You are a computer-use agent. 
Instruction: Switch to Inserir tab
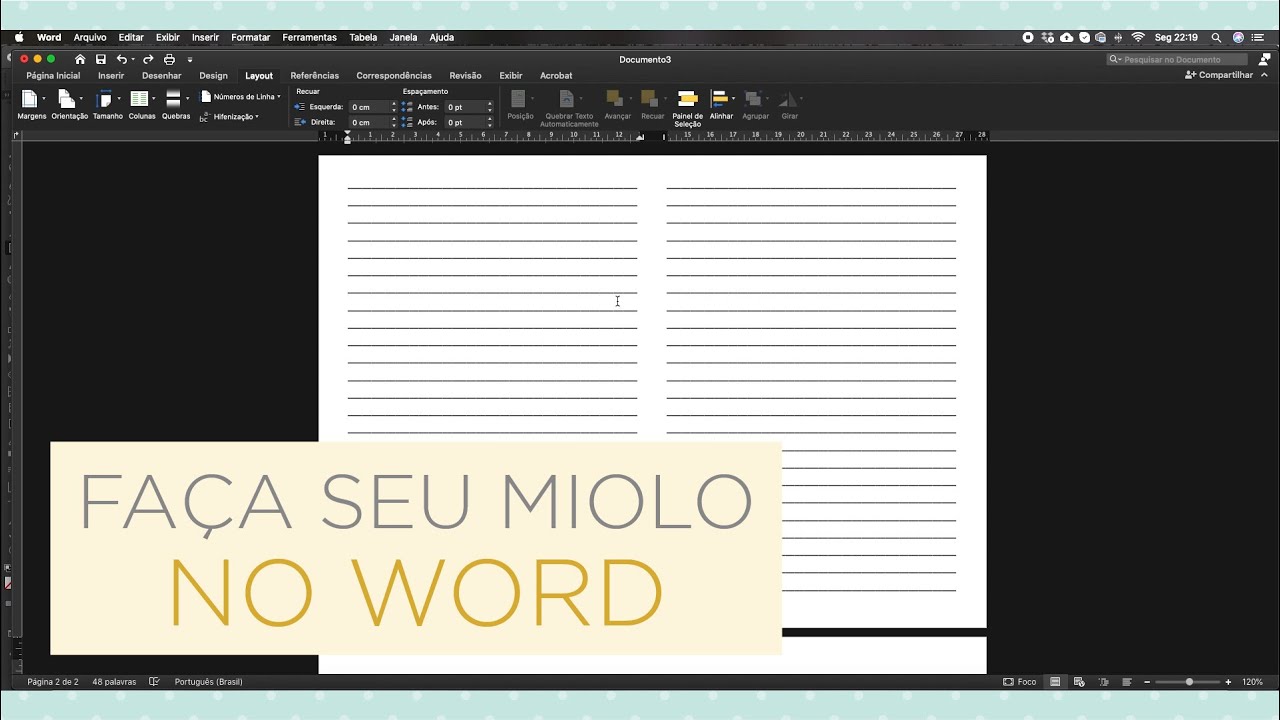pyautogui.click(x=111, y=76)
